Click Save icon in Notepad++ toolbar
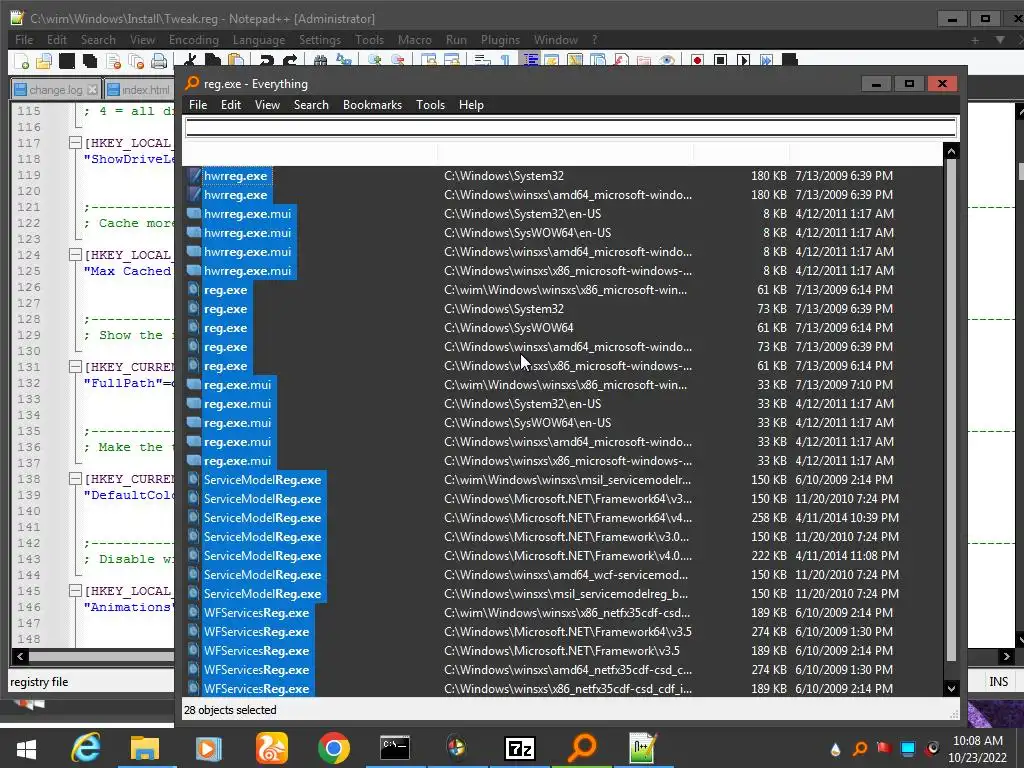The image size is (1024, 768). (67, 61)
